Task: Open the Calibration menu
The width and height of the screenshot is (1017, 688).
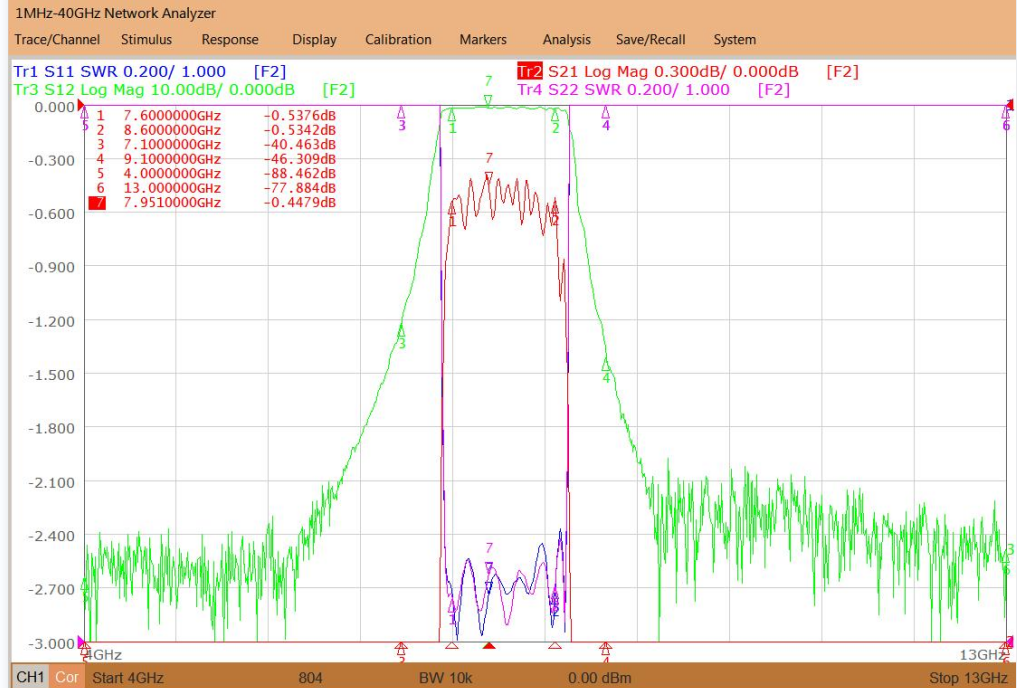Action: 398,40
